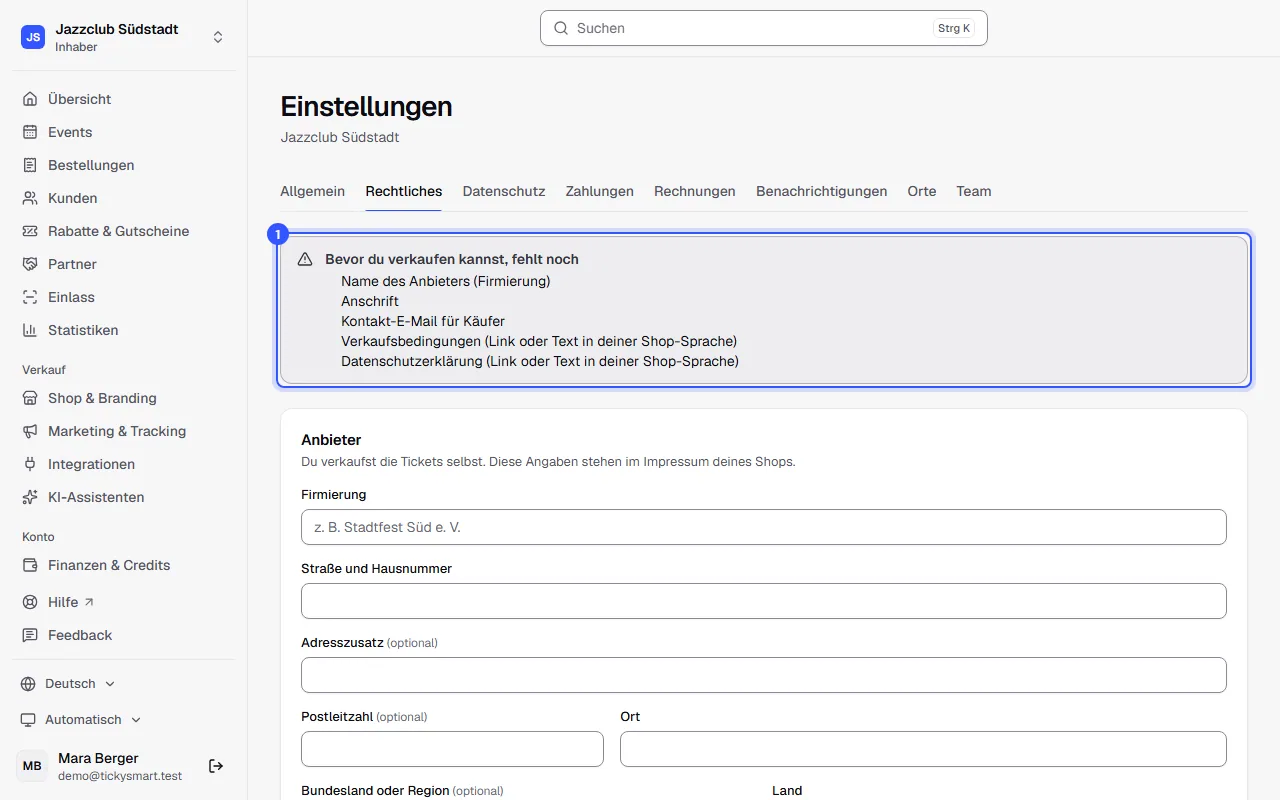The height and width of the screenshot is (800, 1280).
Task: Open the Team tab
Action: coord(974,191)
